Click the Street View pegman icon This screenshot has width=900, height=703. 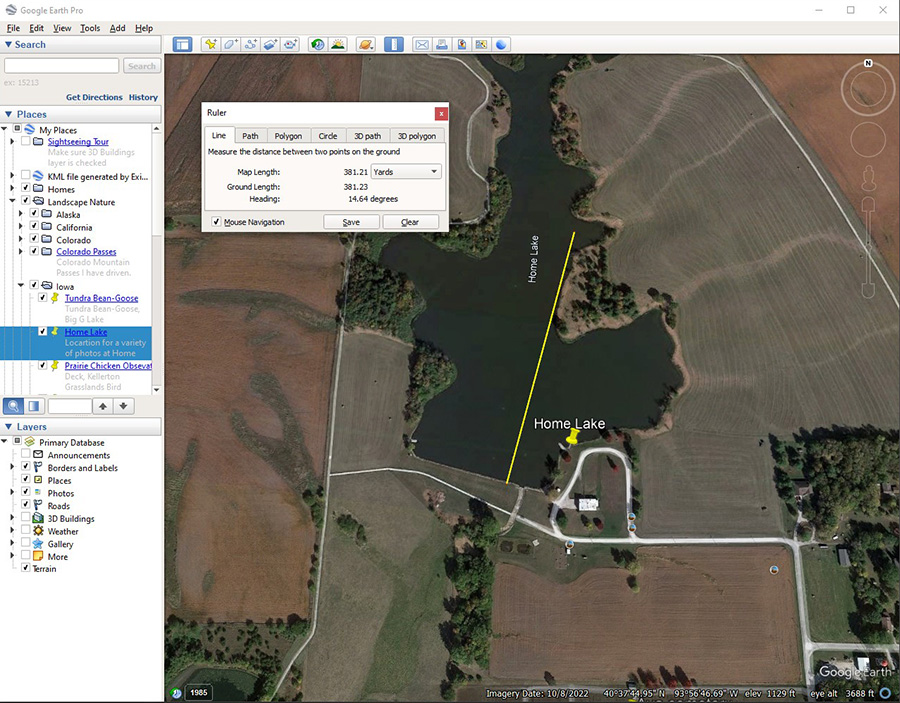tap(868, 178)
